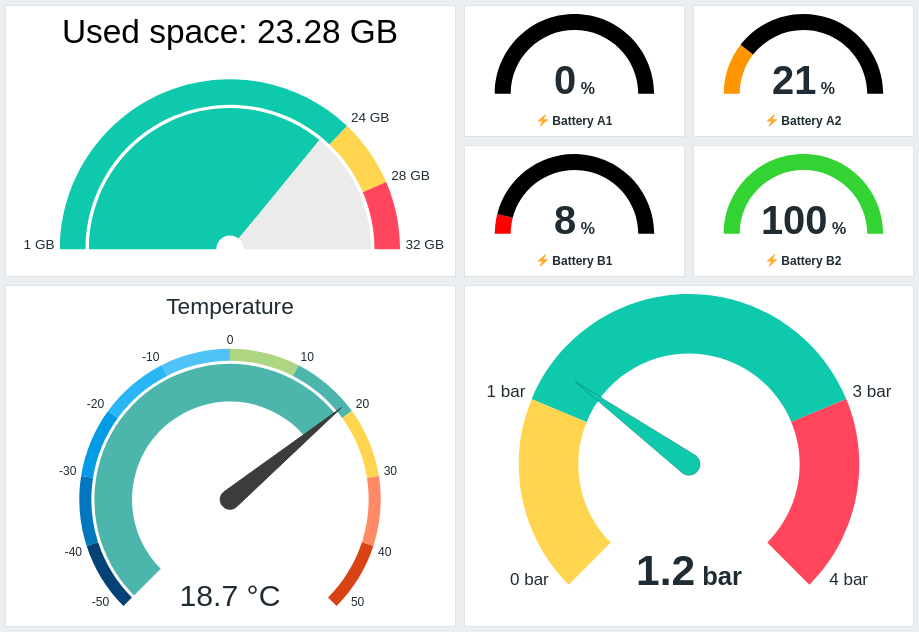Click the orange arc segment of the Battery A2 gauge
Screen dimensions: 919x632
tap(736, 72)
